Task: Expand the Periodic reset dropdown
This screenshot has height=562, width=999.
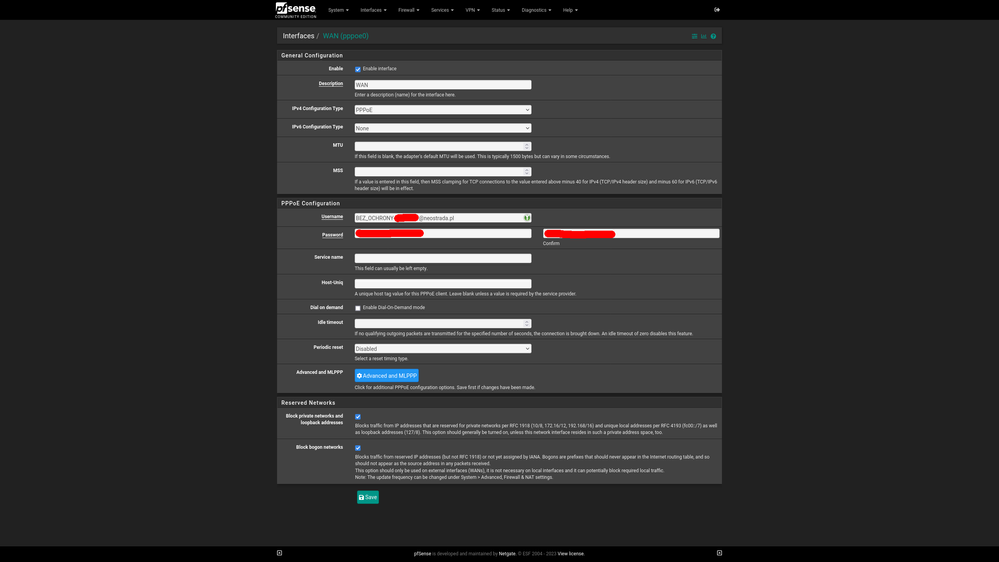Action: [x=442, y=349]
